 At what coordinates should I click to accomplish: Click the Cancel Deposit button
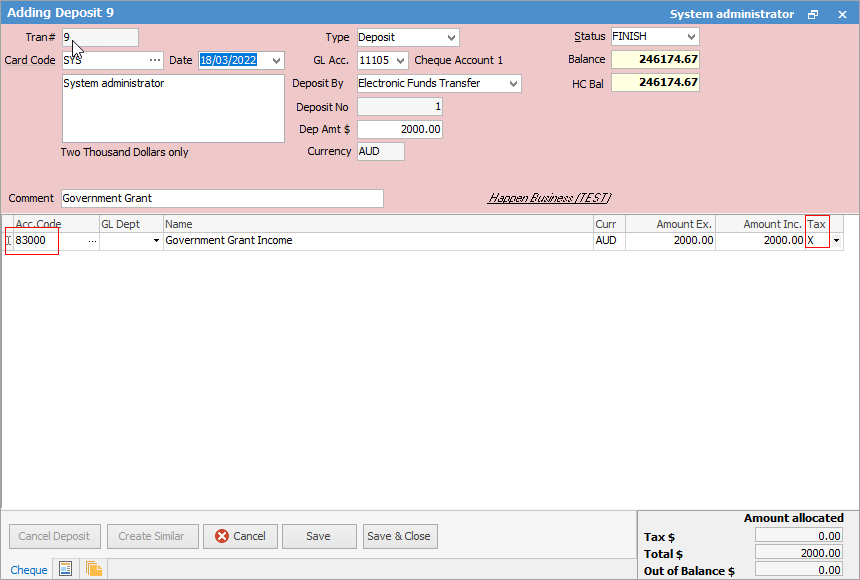click(x=54, y=536)
